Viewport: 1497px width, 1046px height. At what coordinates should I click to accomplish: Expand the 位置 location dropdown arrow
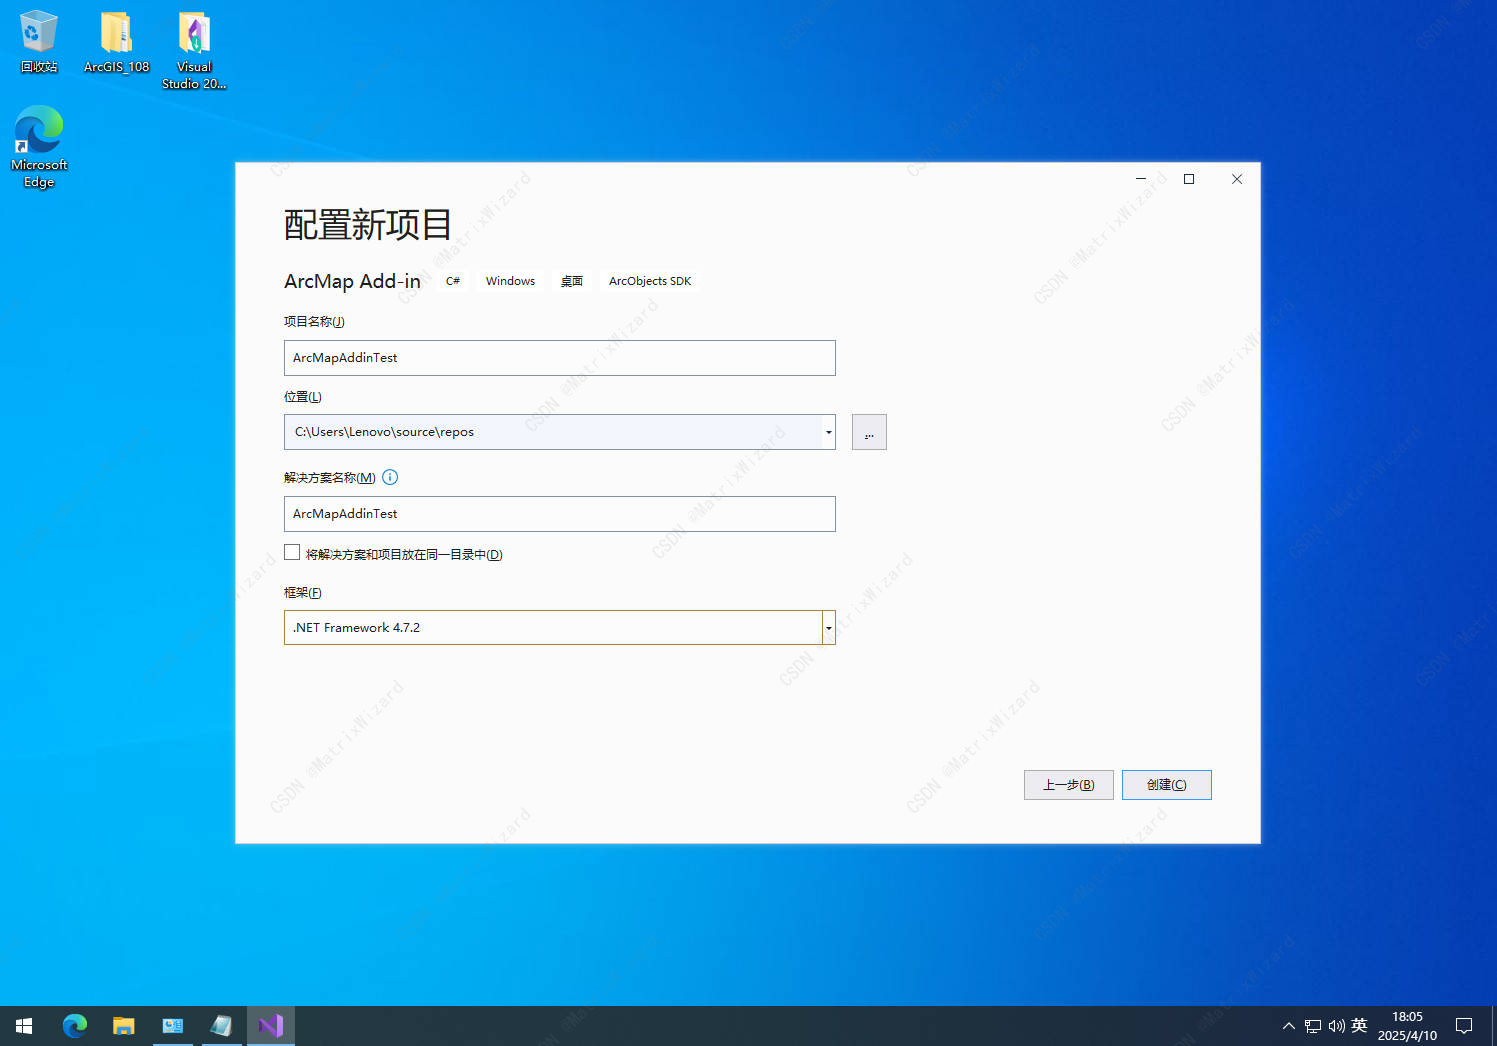pyautogui.click(x=828, y=432)
